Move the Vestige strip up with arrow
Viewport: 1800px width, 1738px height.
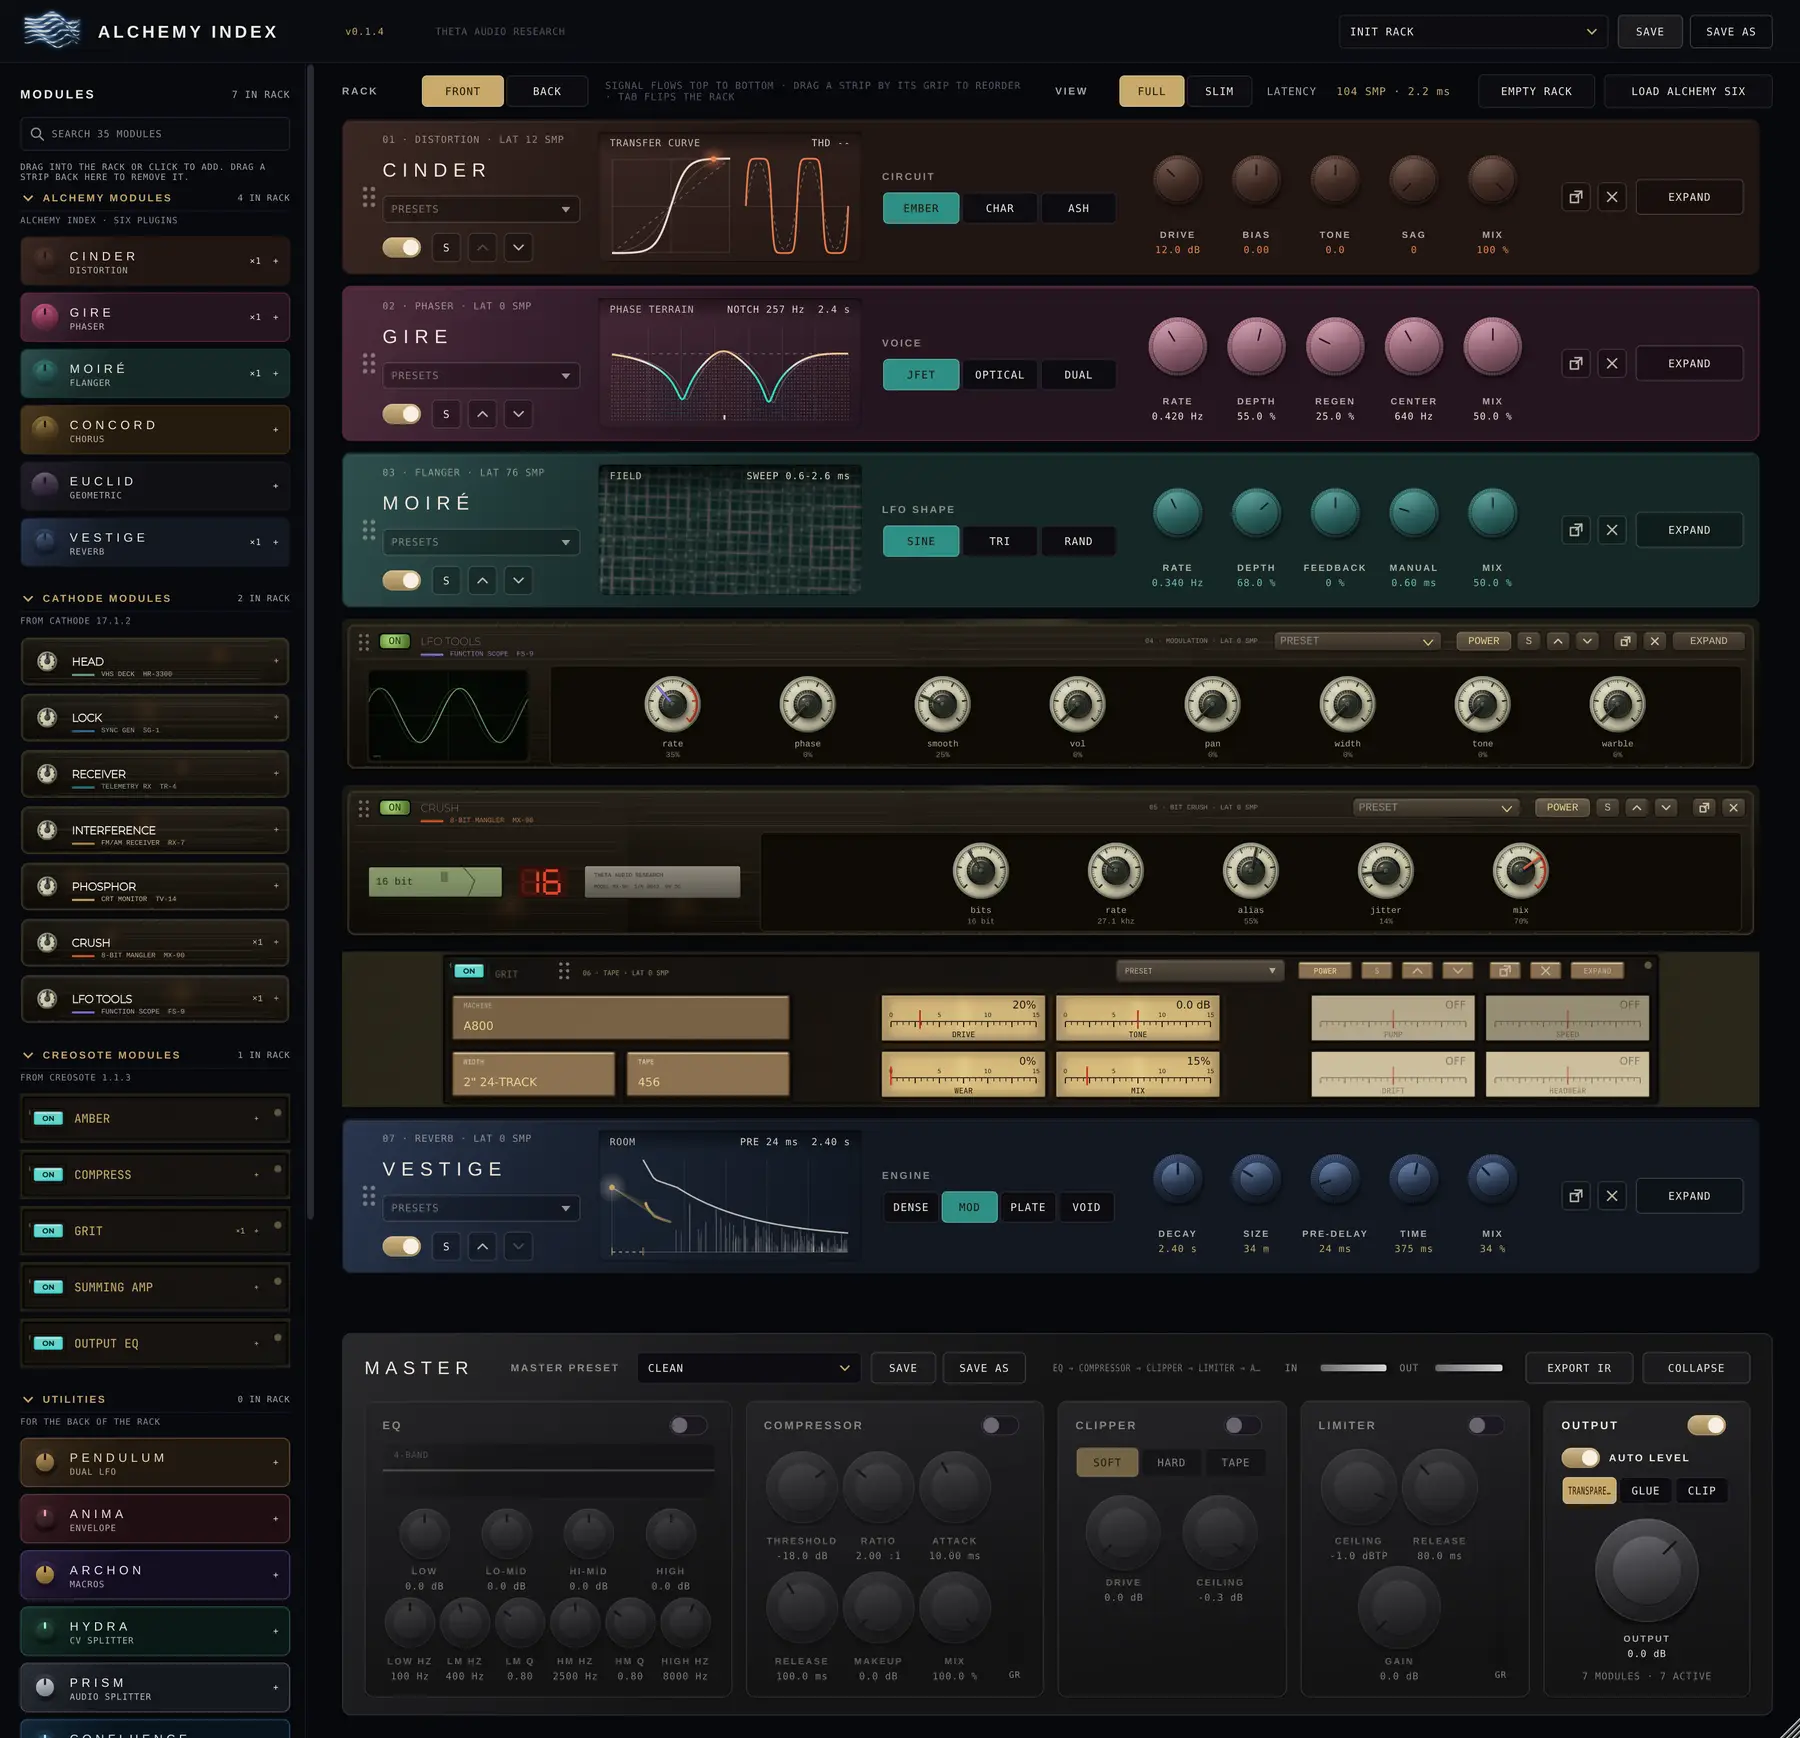coord(482,1246)
